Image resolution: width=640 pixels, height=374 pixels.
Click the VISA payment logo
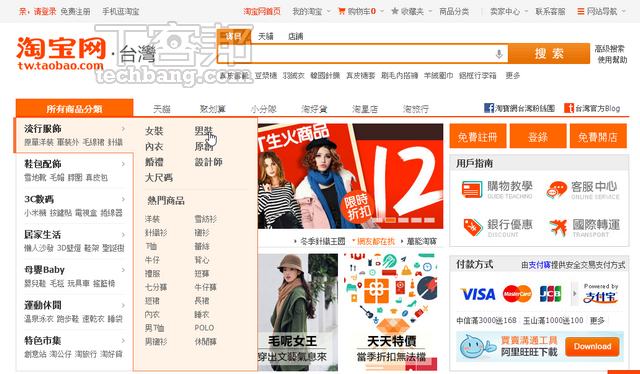click(x=478, y=294)
